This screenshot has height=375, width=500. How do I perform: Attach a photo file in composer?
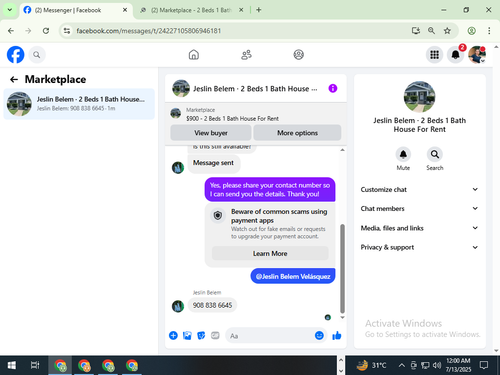click(x=187, y=335)
